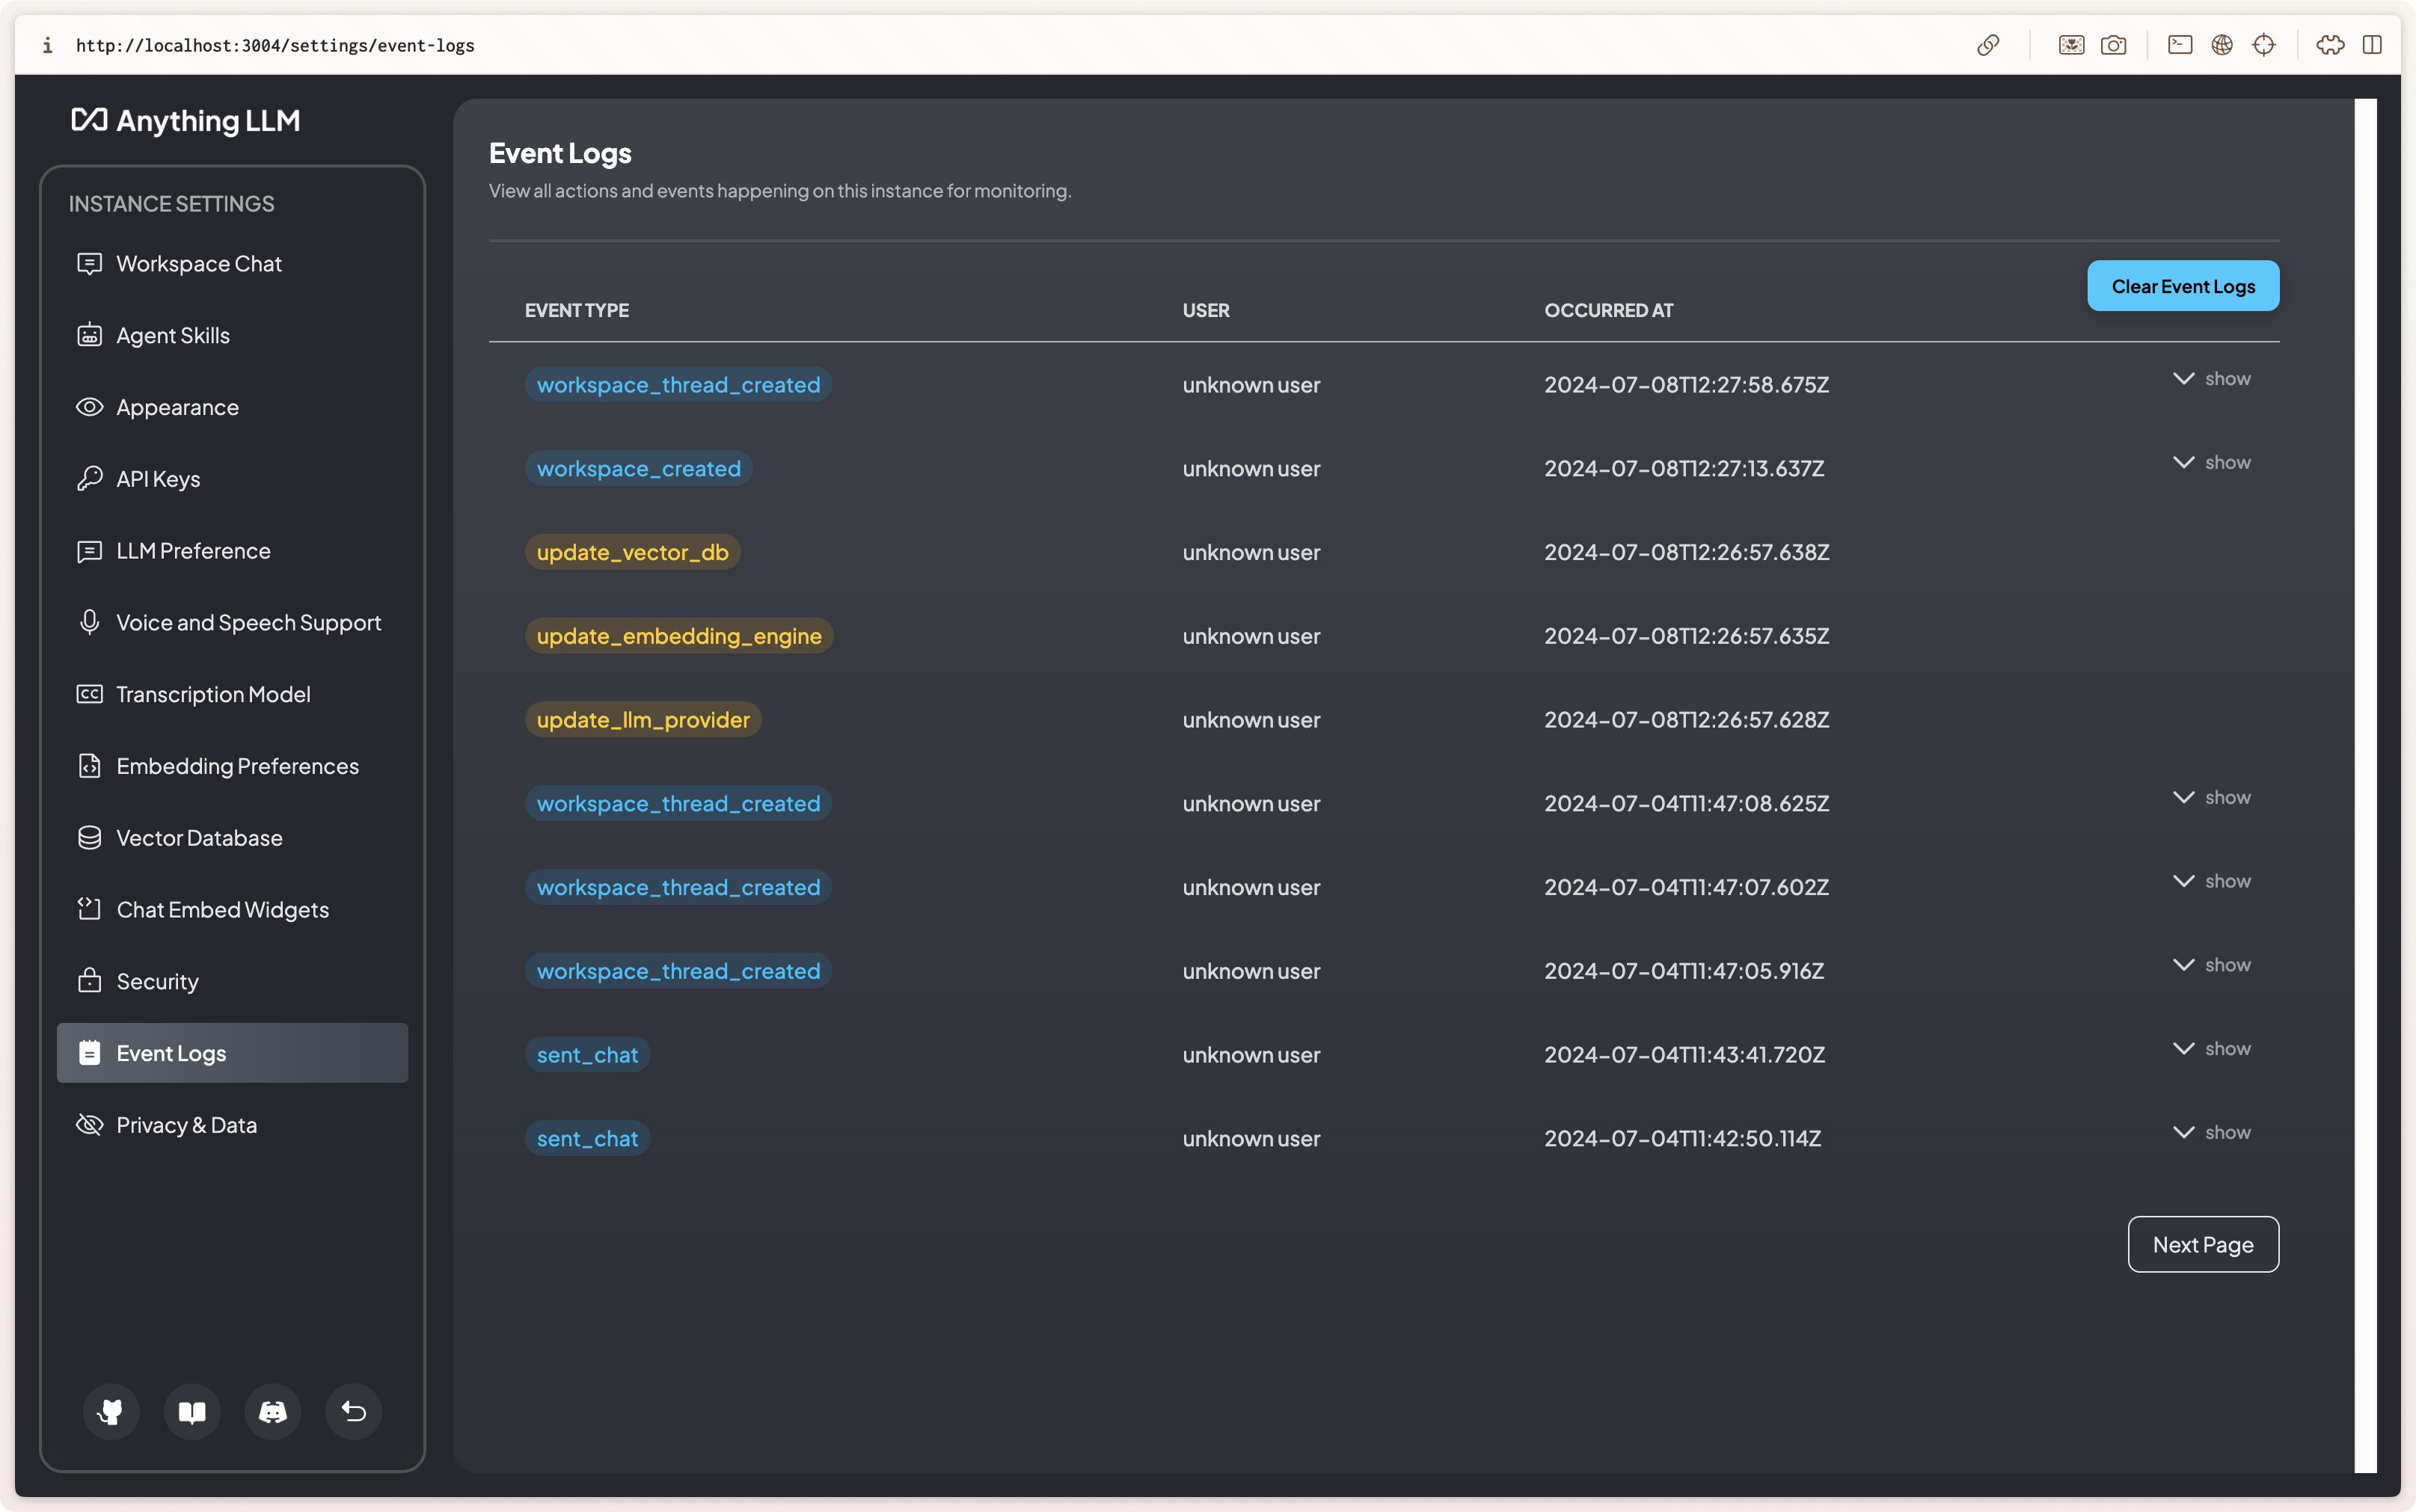Open the Security menu item
Viewport: 2416px width, 1512px height.
click(x=157, y=981)
